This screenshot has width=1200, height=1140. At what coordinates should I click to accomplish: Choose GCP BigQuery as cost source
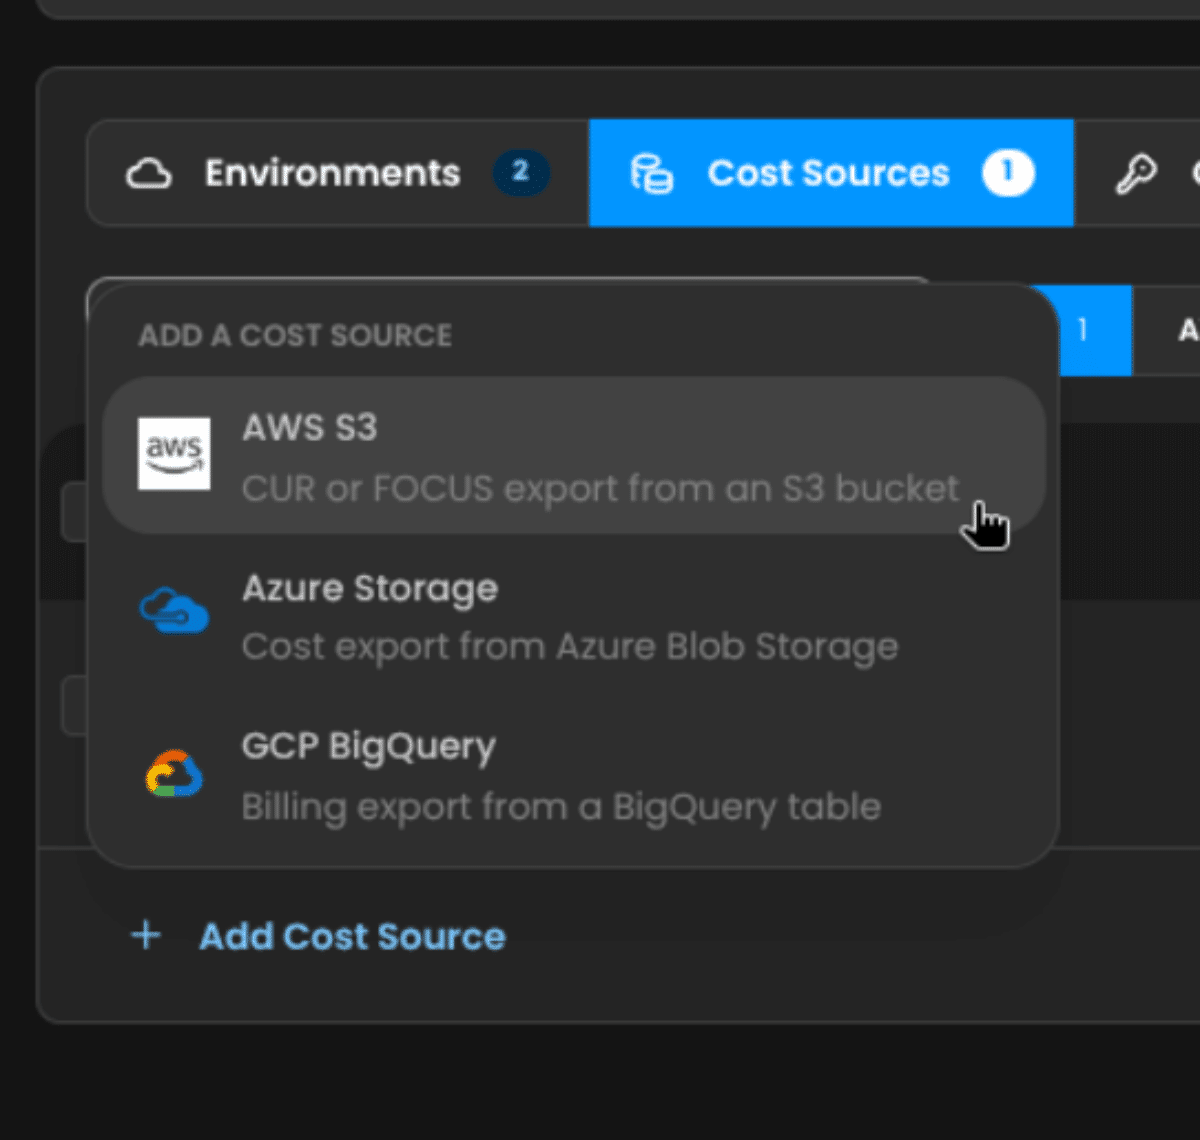[x=574, y=775]
